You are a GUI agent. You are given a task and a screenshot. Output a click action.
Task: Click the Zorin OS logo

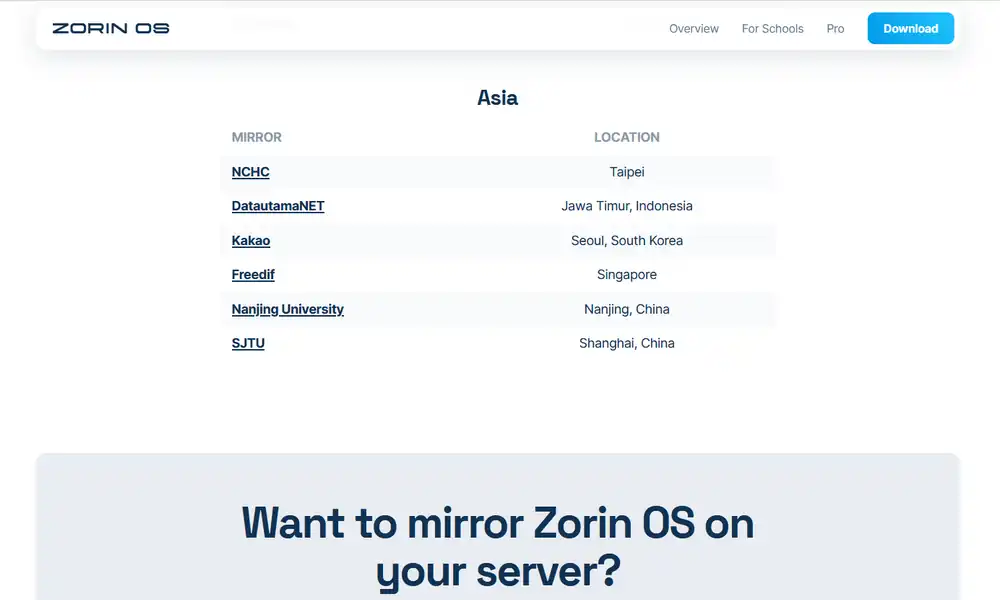coord(111,28)
